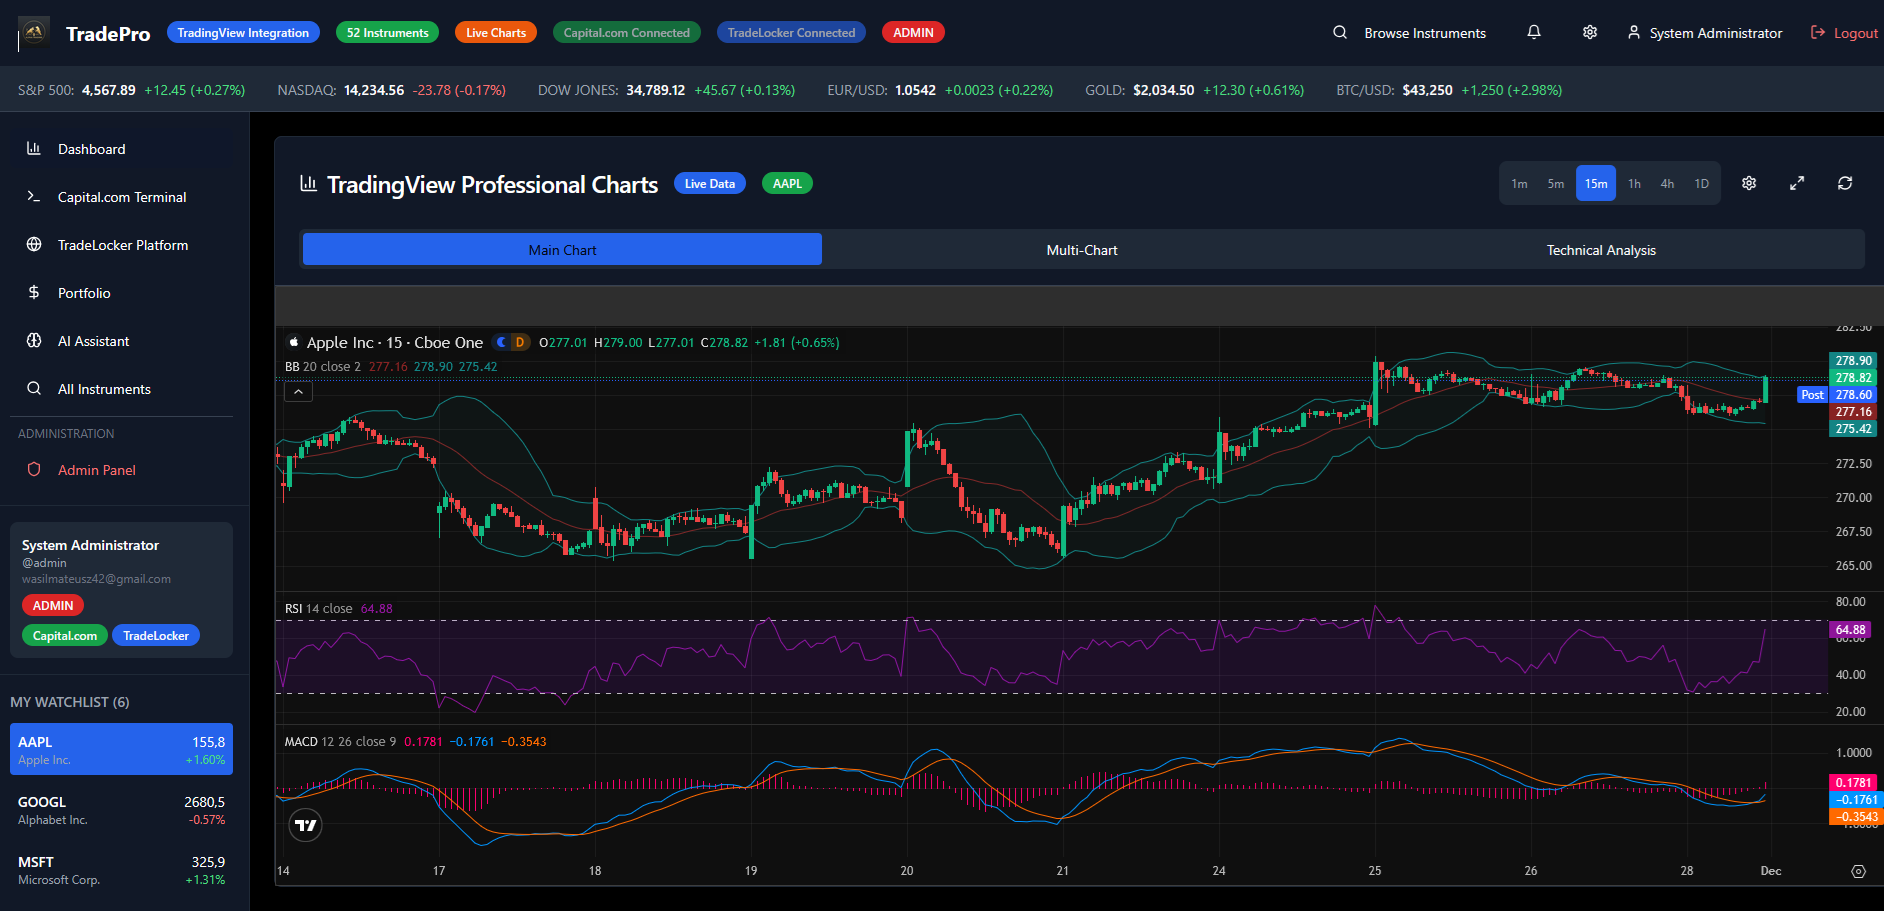Open the Admin Panel
1884x911 pixels.
point(96,470)
